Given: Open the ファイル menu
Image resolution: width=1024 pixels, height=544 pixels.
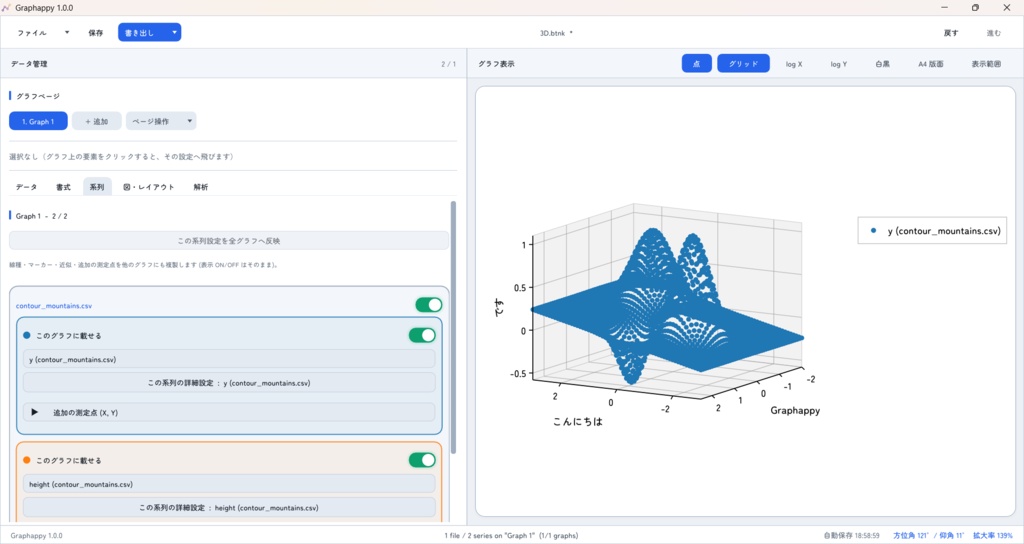Looking at the screenshot, I should tap(32, 33).
